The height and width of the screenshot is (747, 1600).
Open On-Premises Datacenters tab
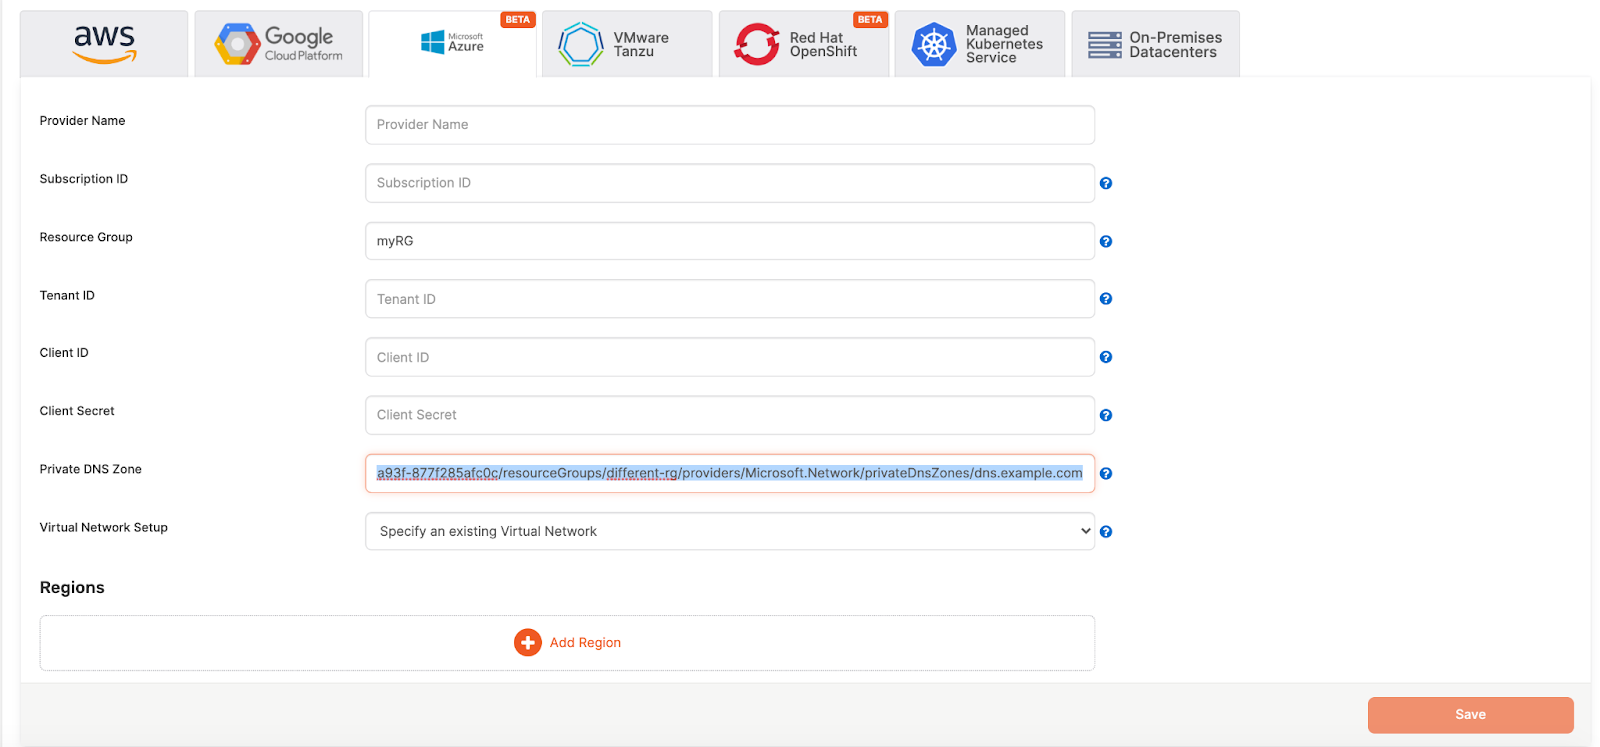point(1156,44)
